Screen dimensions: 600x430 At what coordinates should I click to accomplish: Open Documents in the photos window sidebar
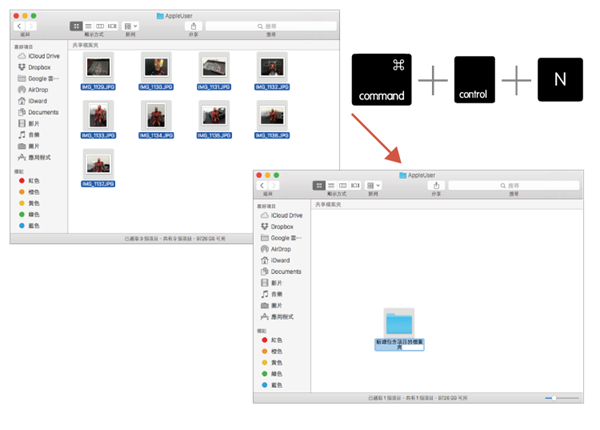(38, 112)
